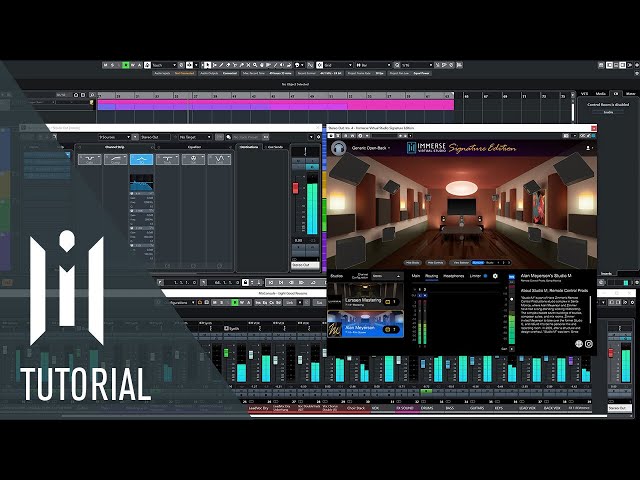
Task: Open the Grid snap type dropdown
Action: coord(338,65)
